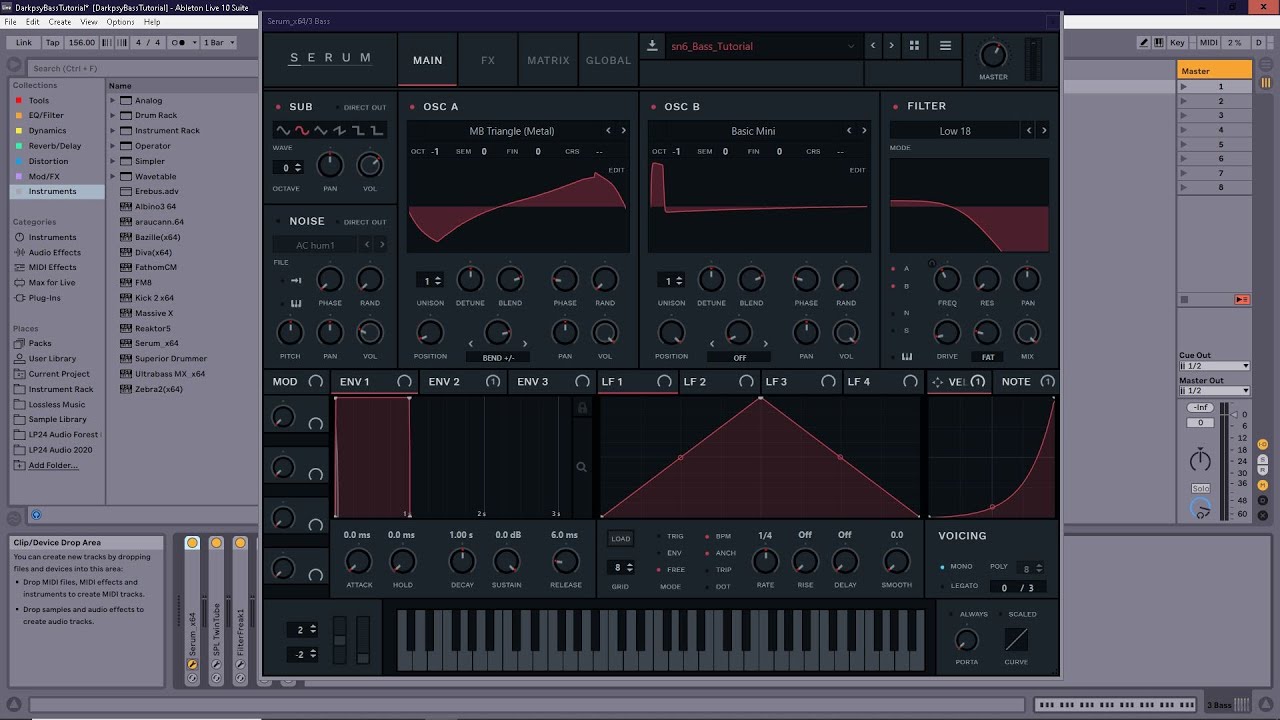Switch to the GLOBAL tab
This screenshot has width=1280, height=720.
click(608, 60)
